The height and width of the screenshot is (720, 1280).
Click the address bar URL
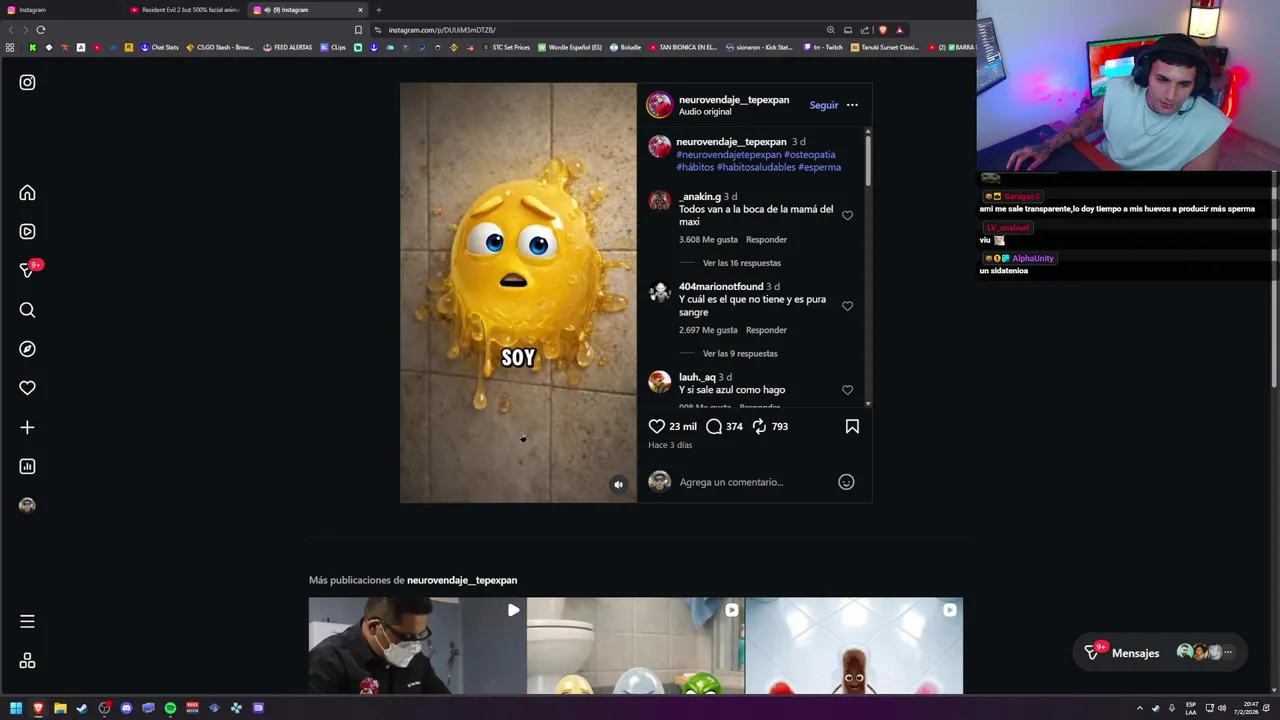pos(442,30)
